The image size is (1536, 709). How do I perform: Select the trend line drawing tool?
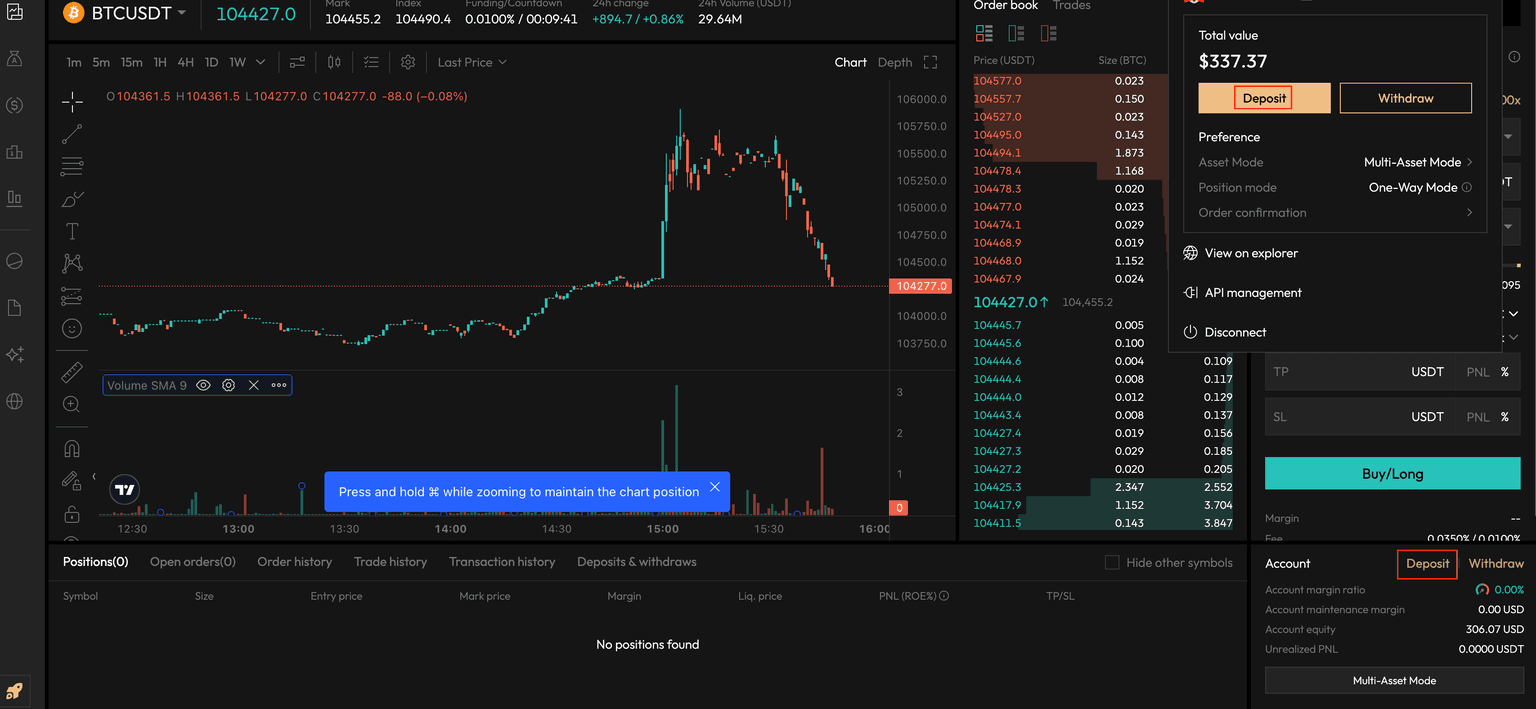point(72,133)
